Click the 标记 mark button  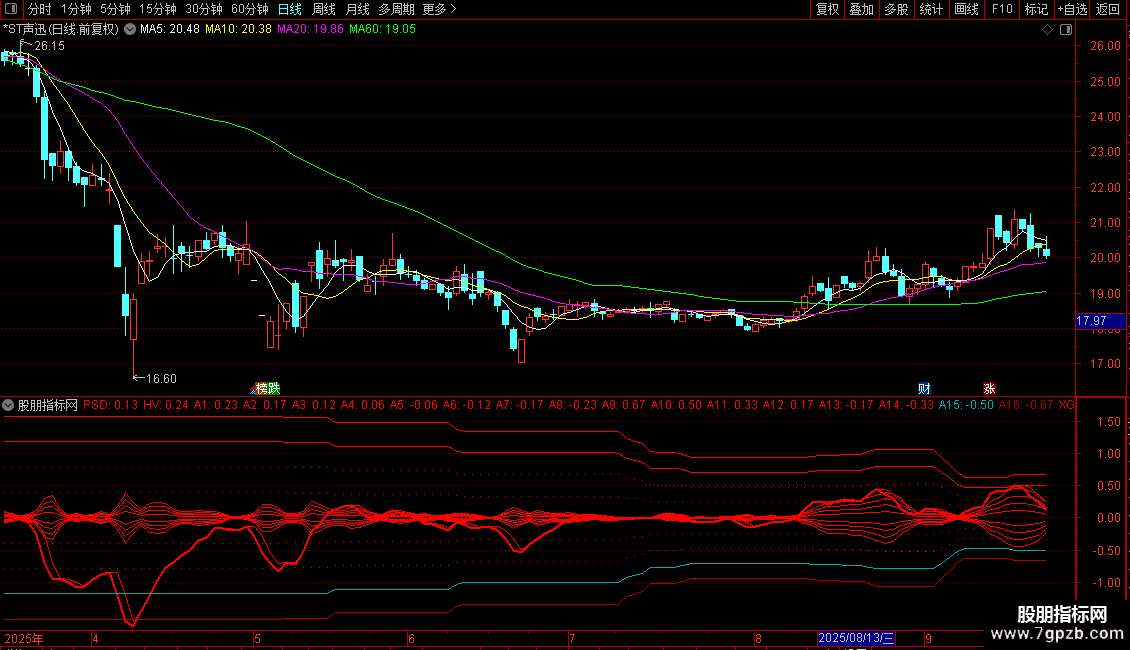pos(1036,9)
